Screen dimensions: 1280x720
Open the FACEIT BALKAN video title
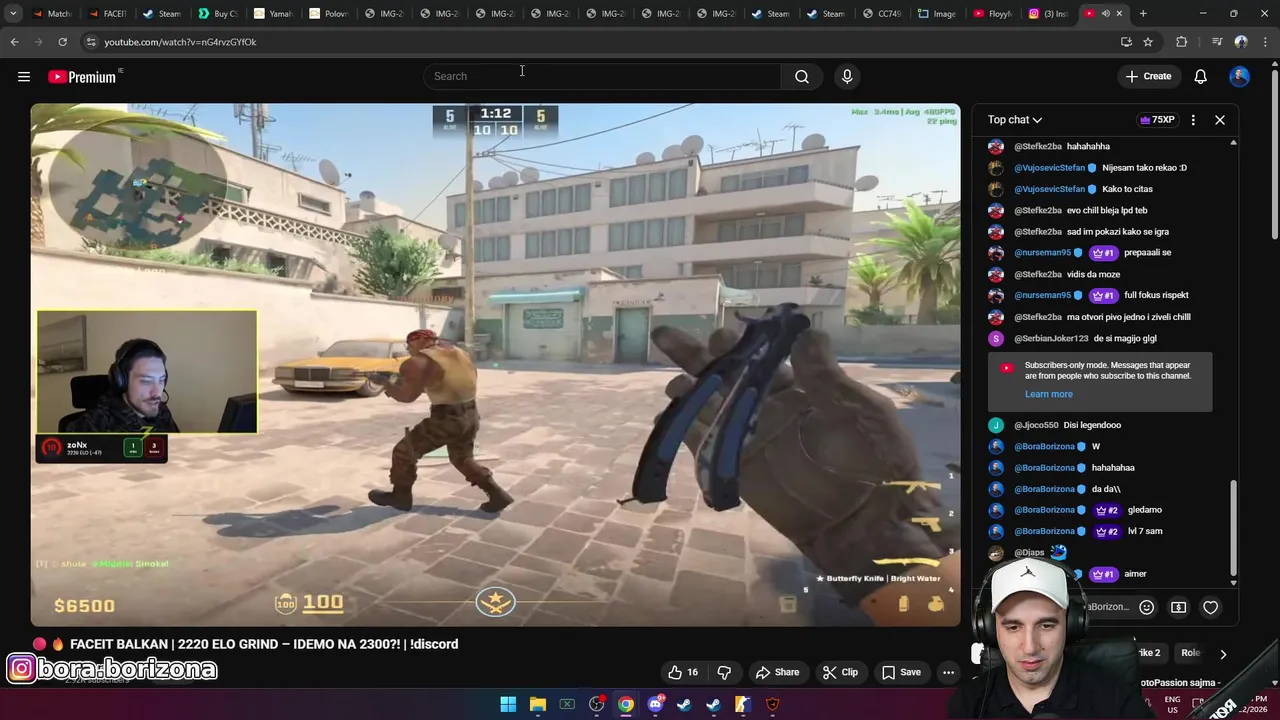pos(264,644)
